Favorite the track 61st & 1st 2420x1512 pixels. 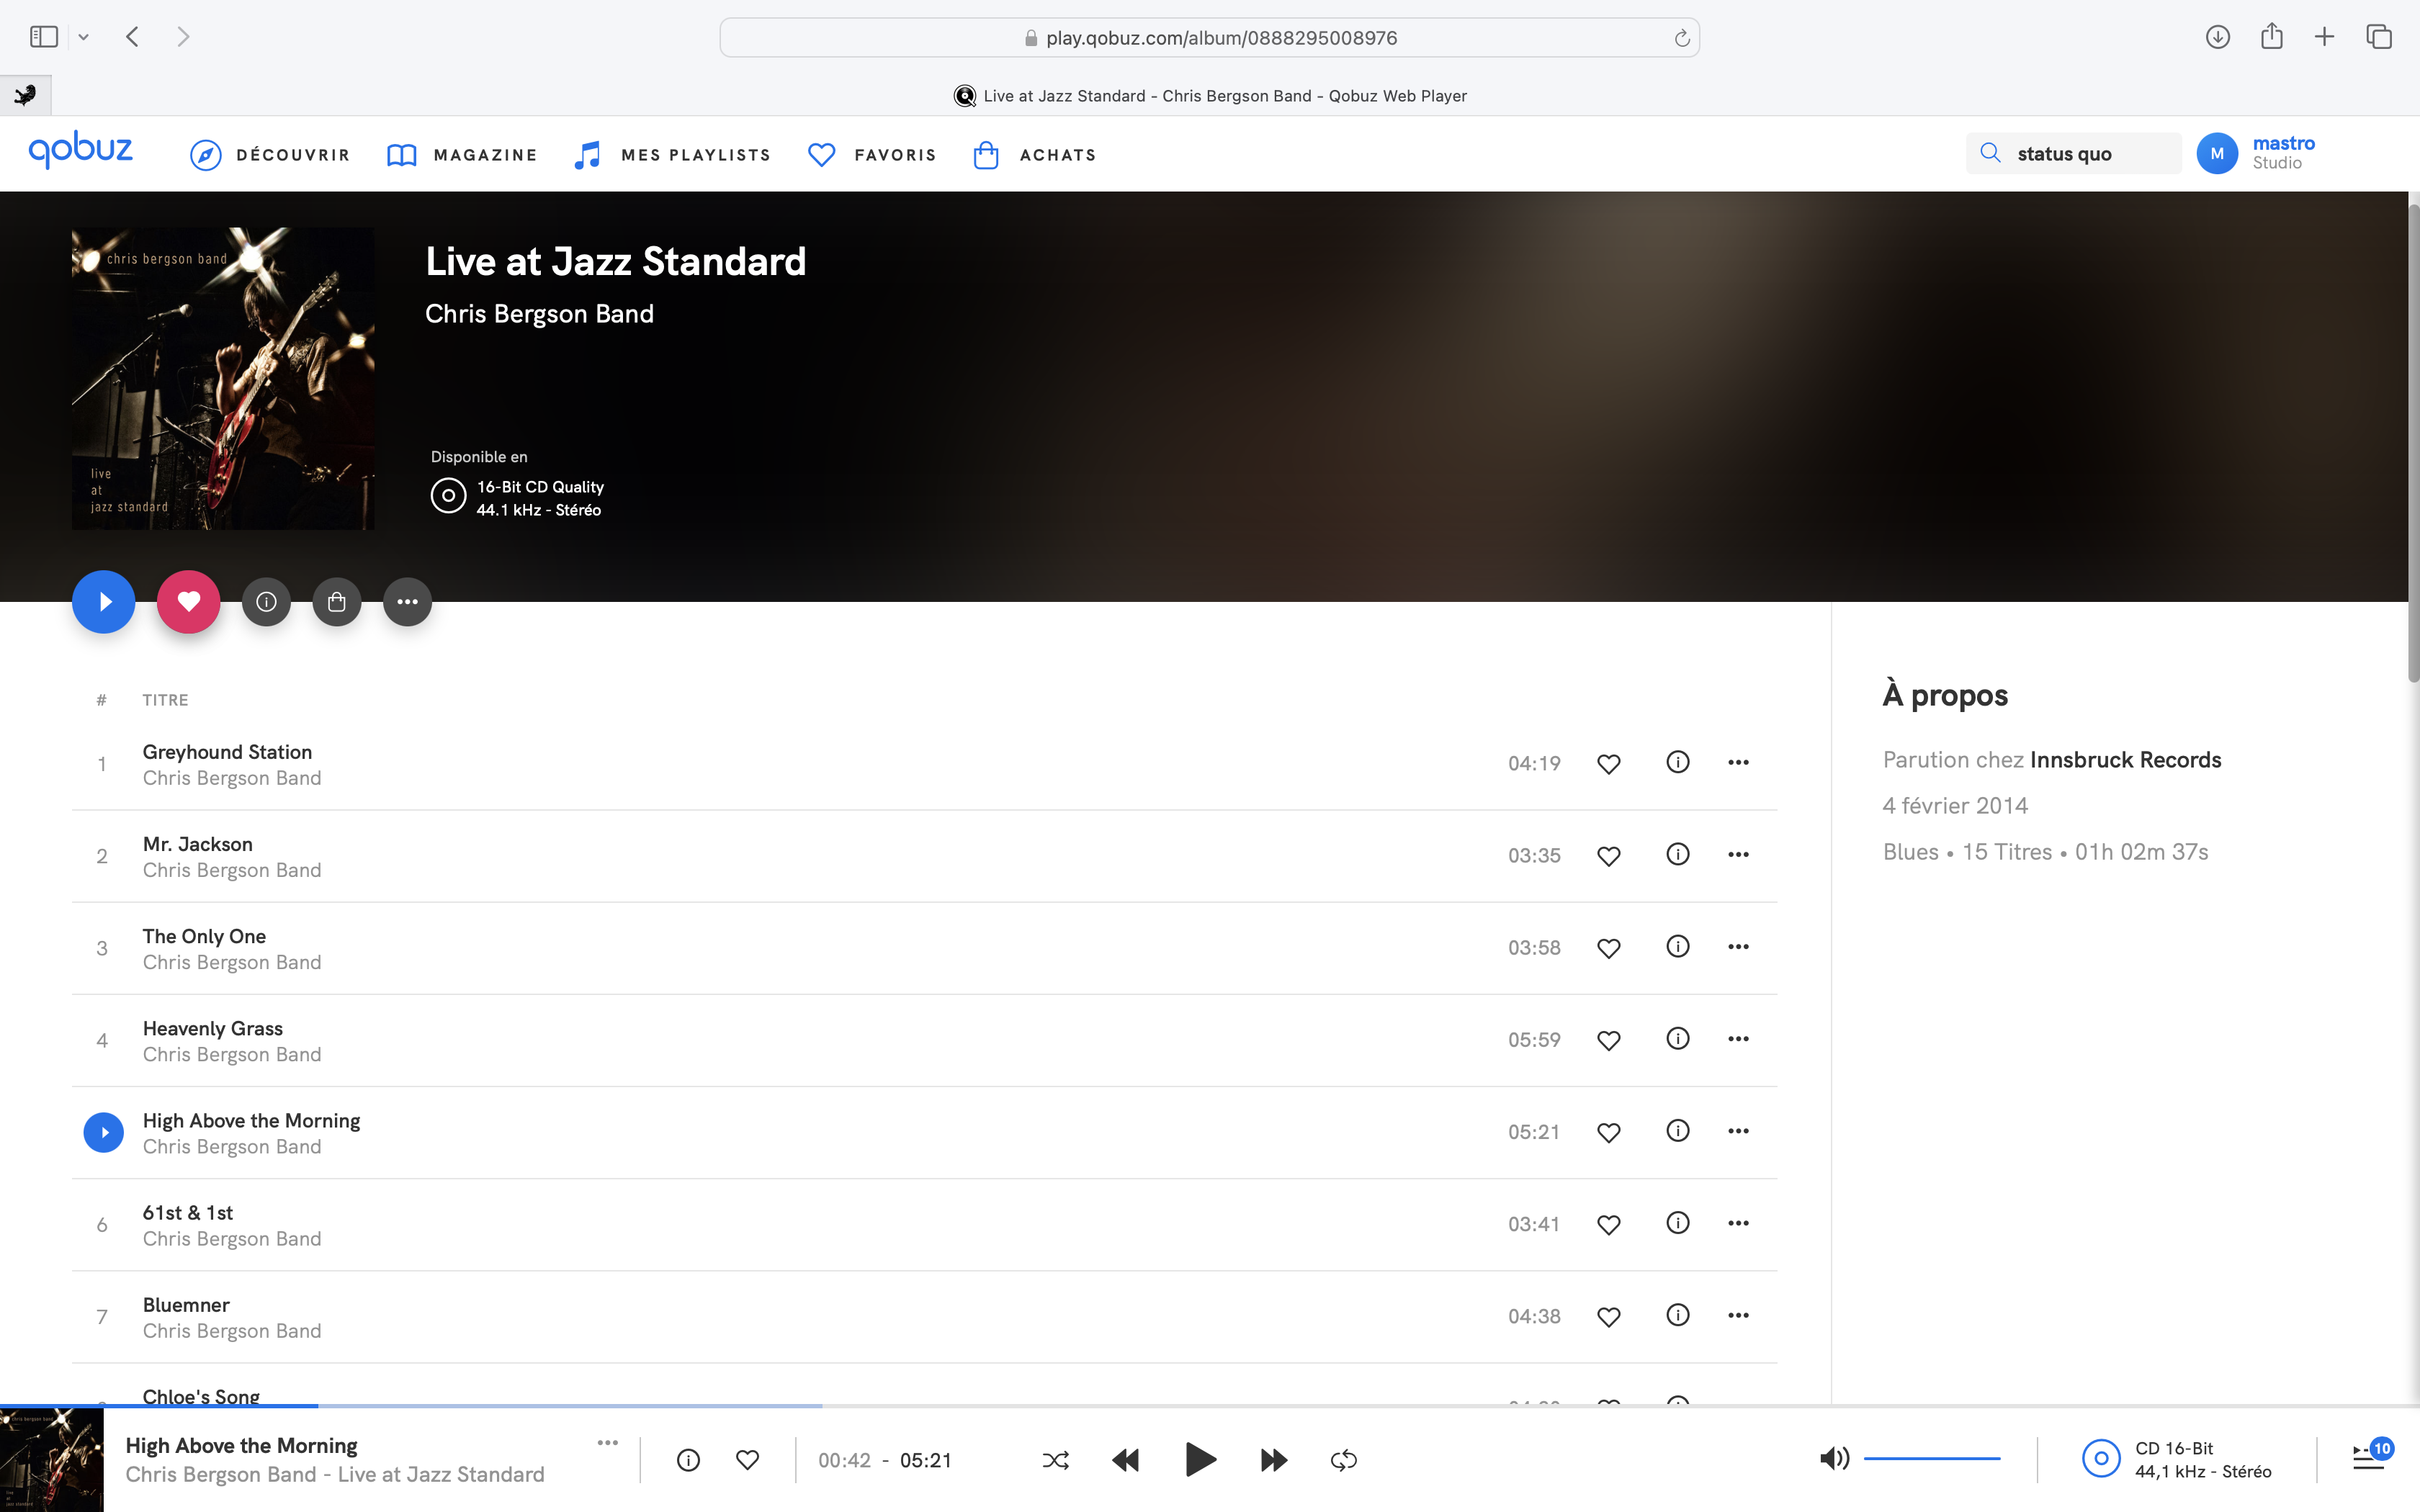pyautogui.click(x=1608, y=1224)
